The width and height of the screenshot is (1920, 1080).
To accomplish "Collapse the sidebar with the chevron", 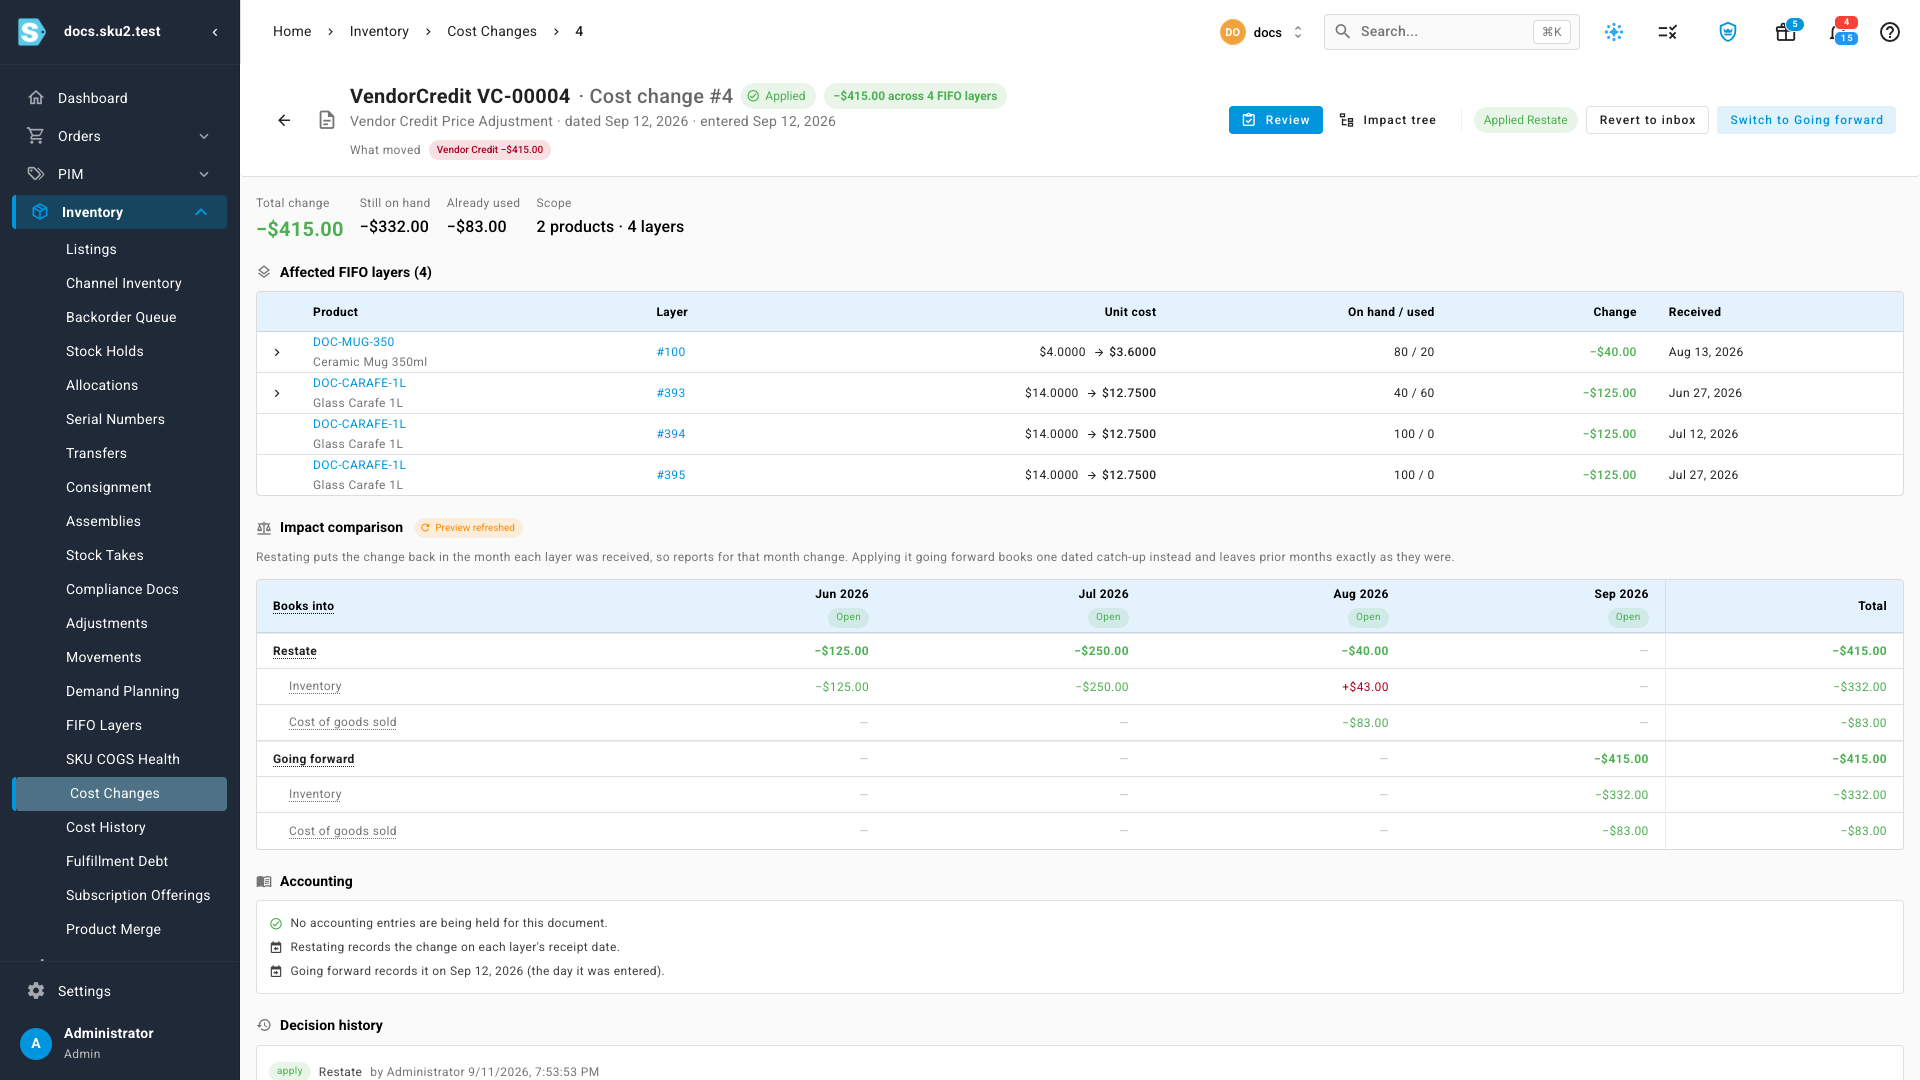I will (x=215, y=32).
